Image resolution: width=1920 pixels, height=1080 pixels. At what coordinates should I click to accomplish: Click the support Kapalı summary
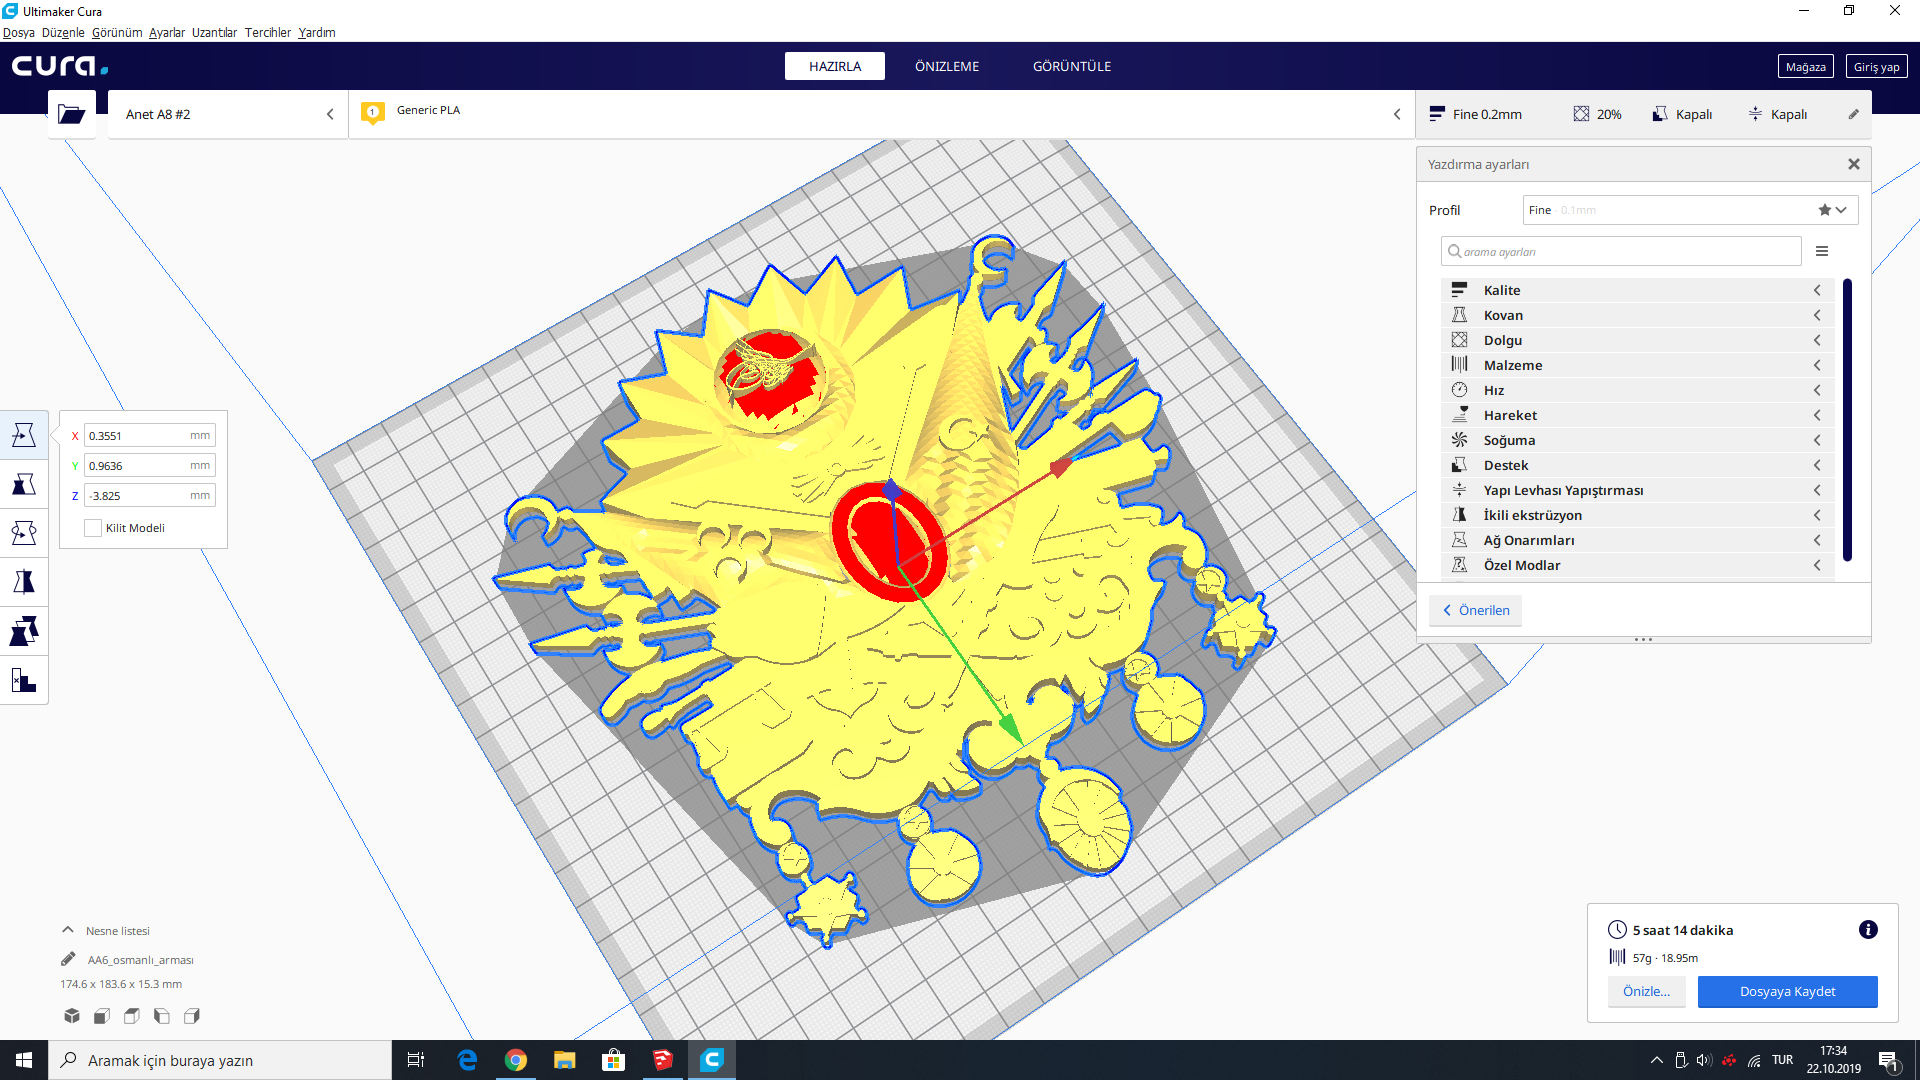(1682, 114)
